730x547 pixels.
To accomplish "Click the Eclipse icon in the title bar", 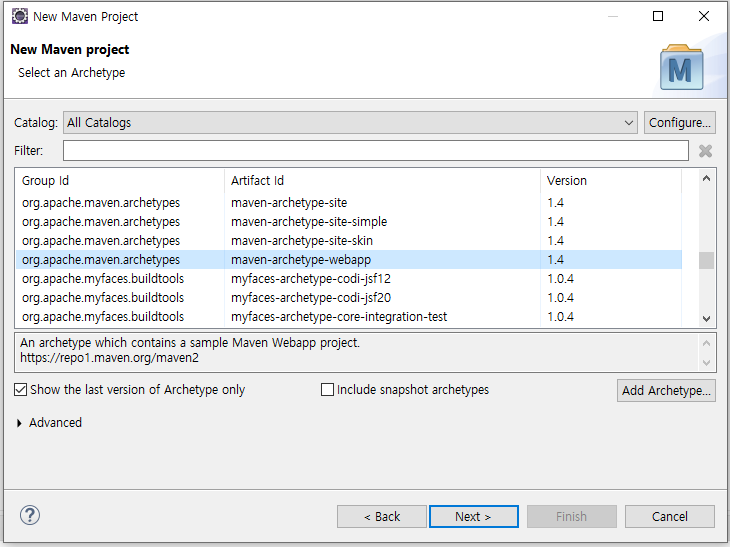I will (x=20, y=16).
